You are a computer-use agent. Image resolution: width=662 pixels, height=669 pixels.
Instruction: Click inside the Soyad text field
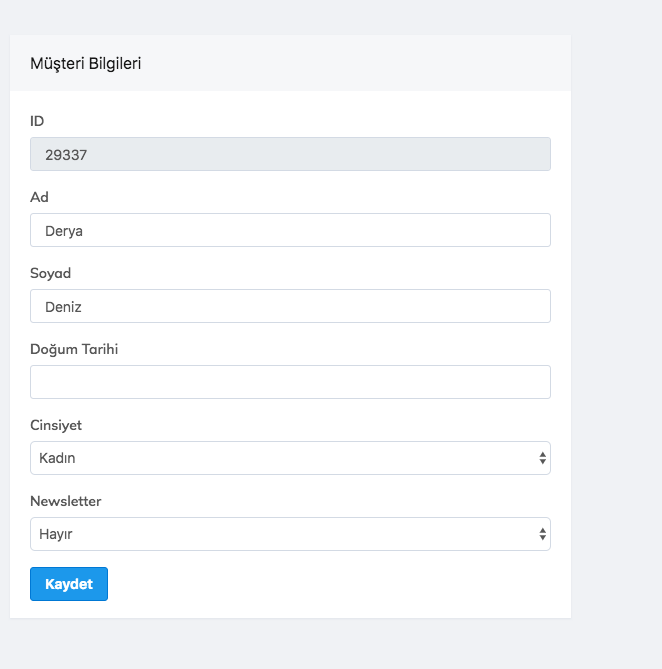pos(290,306)
